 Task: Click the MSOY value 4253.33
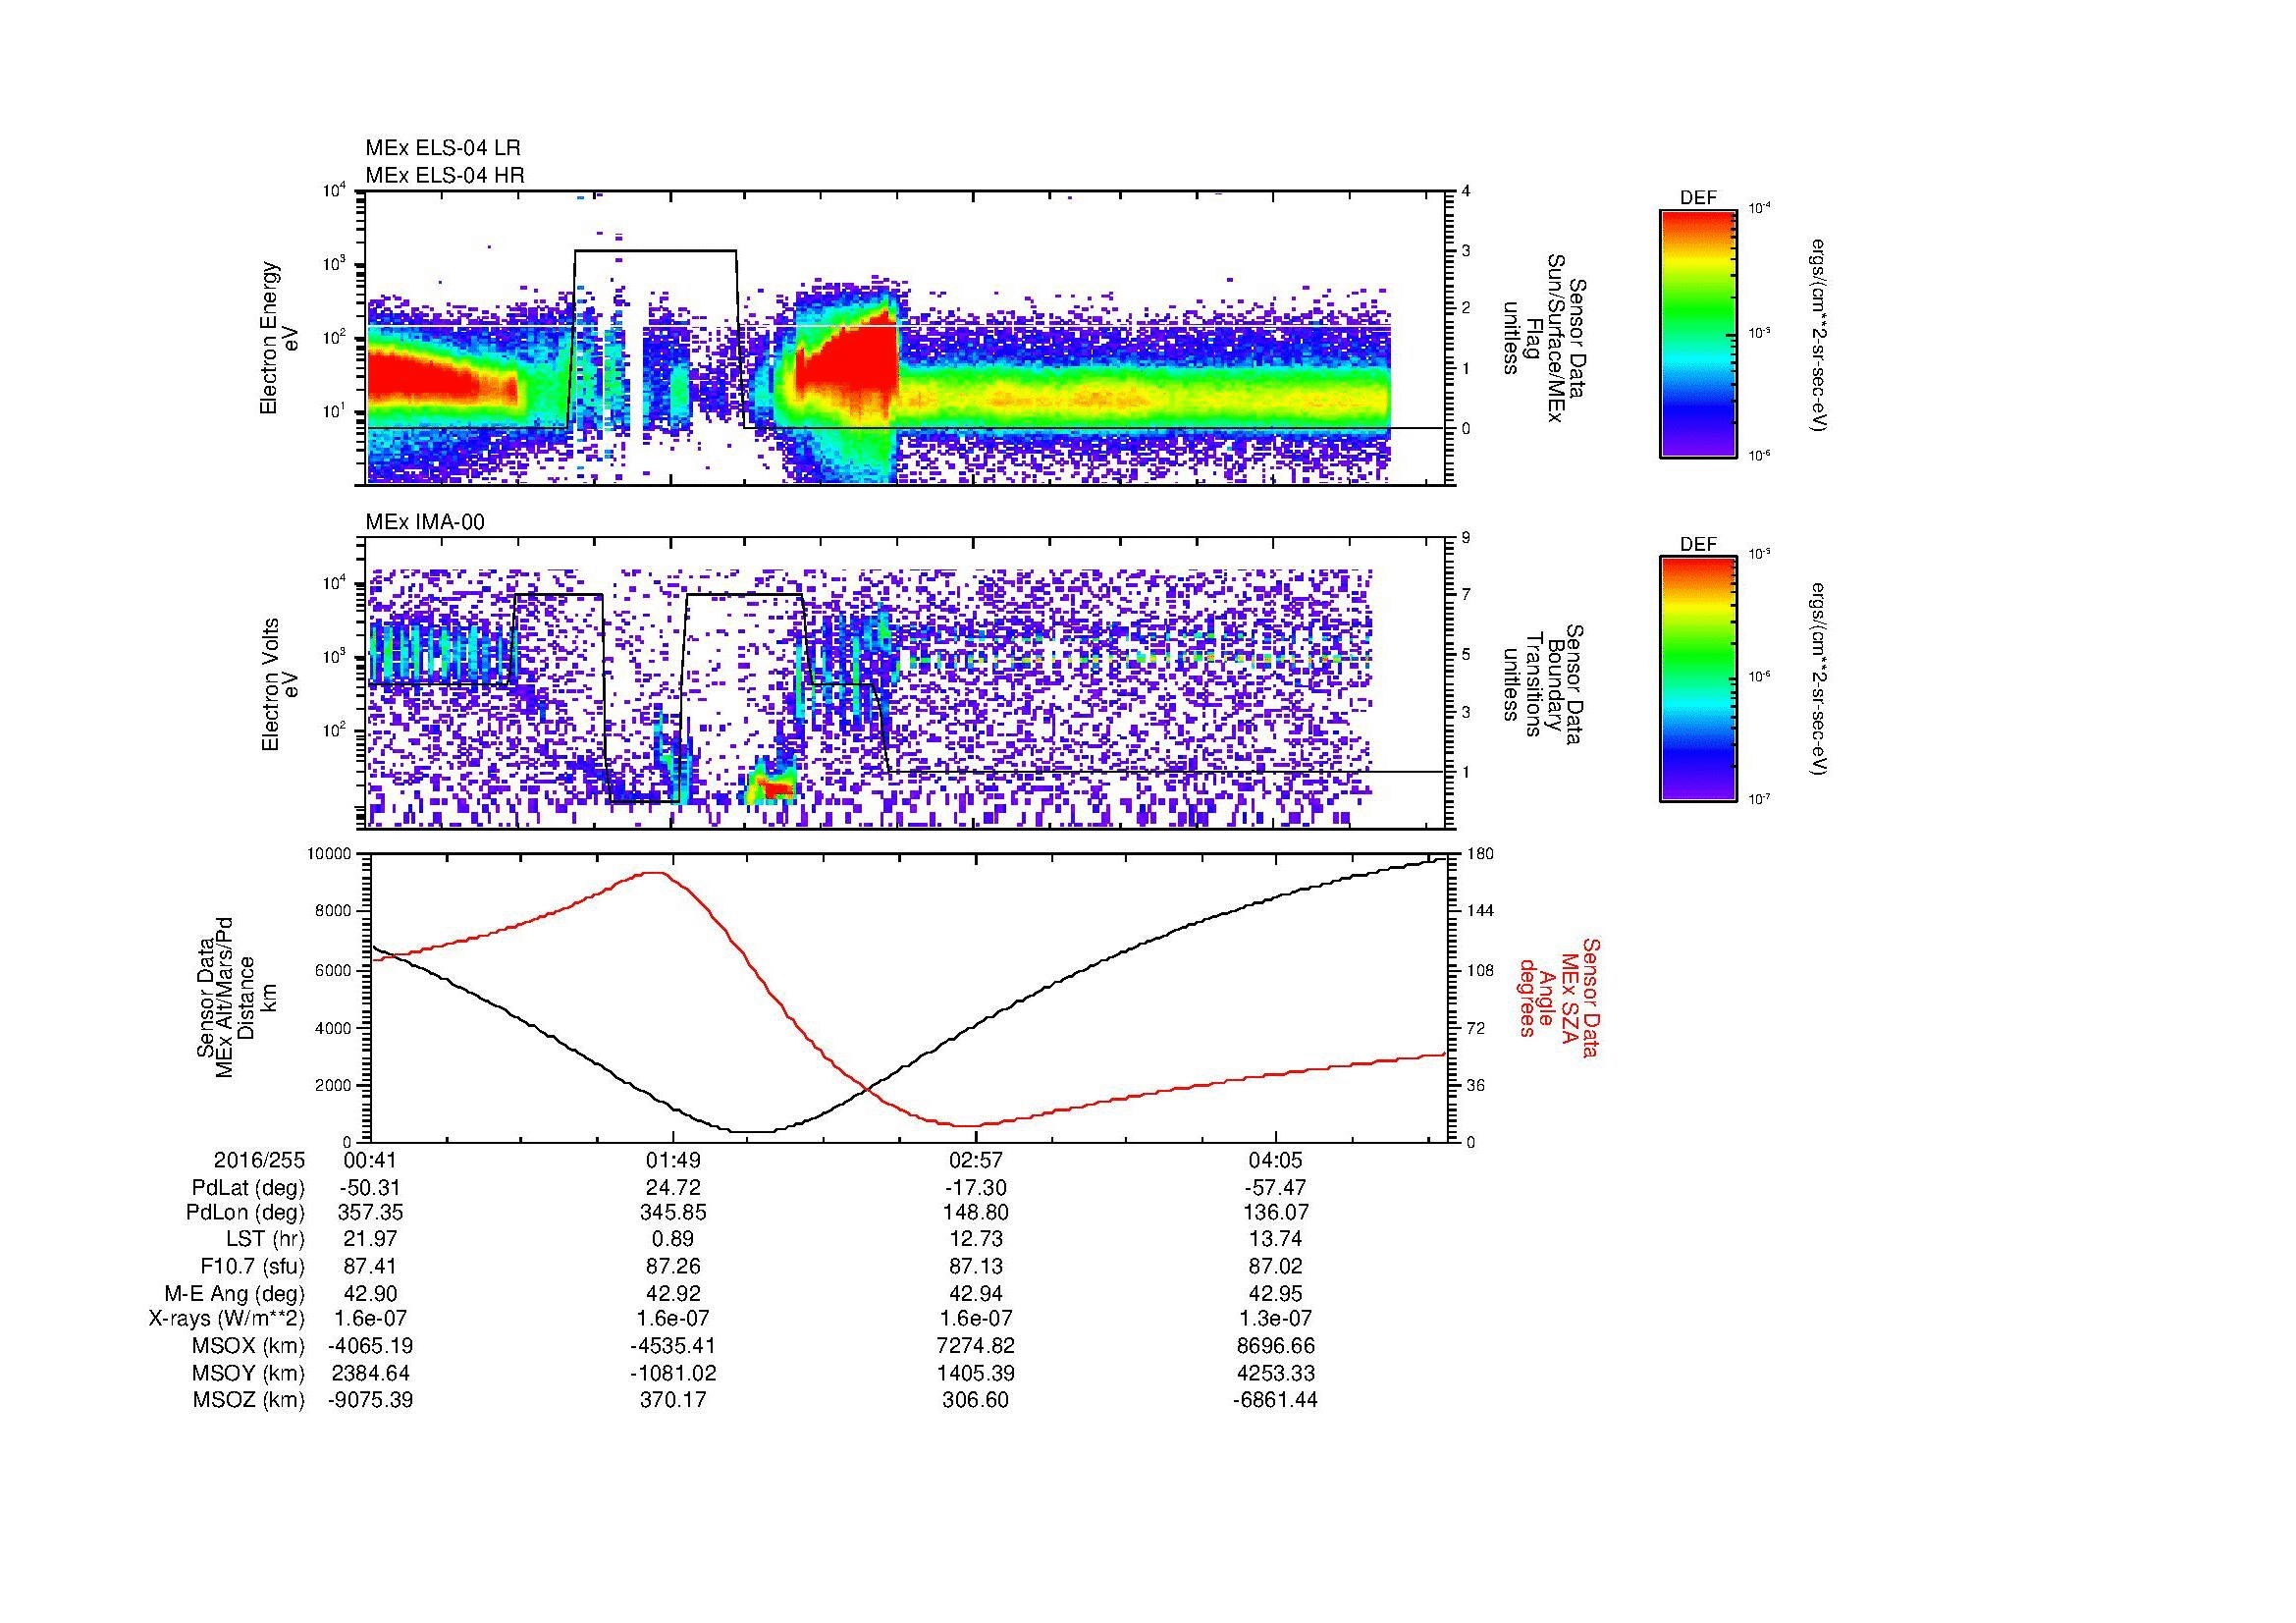coord(1276,1373)
